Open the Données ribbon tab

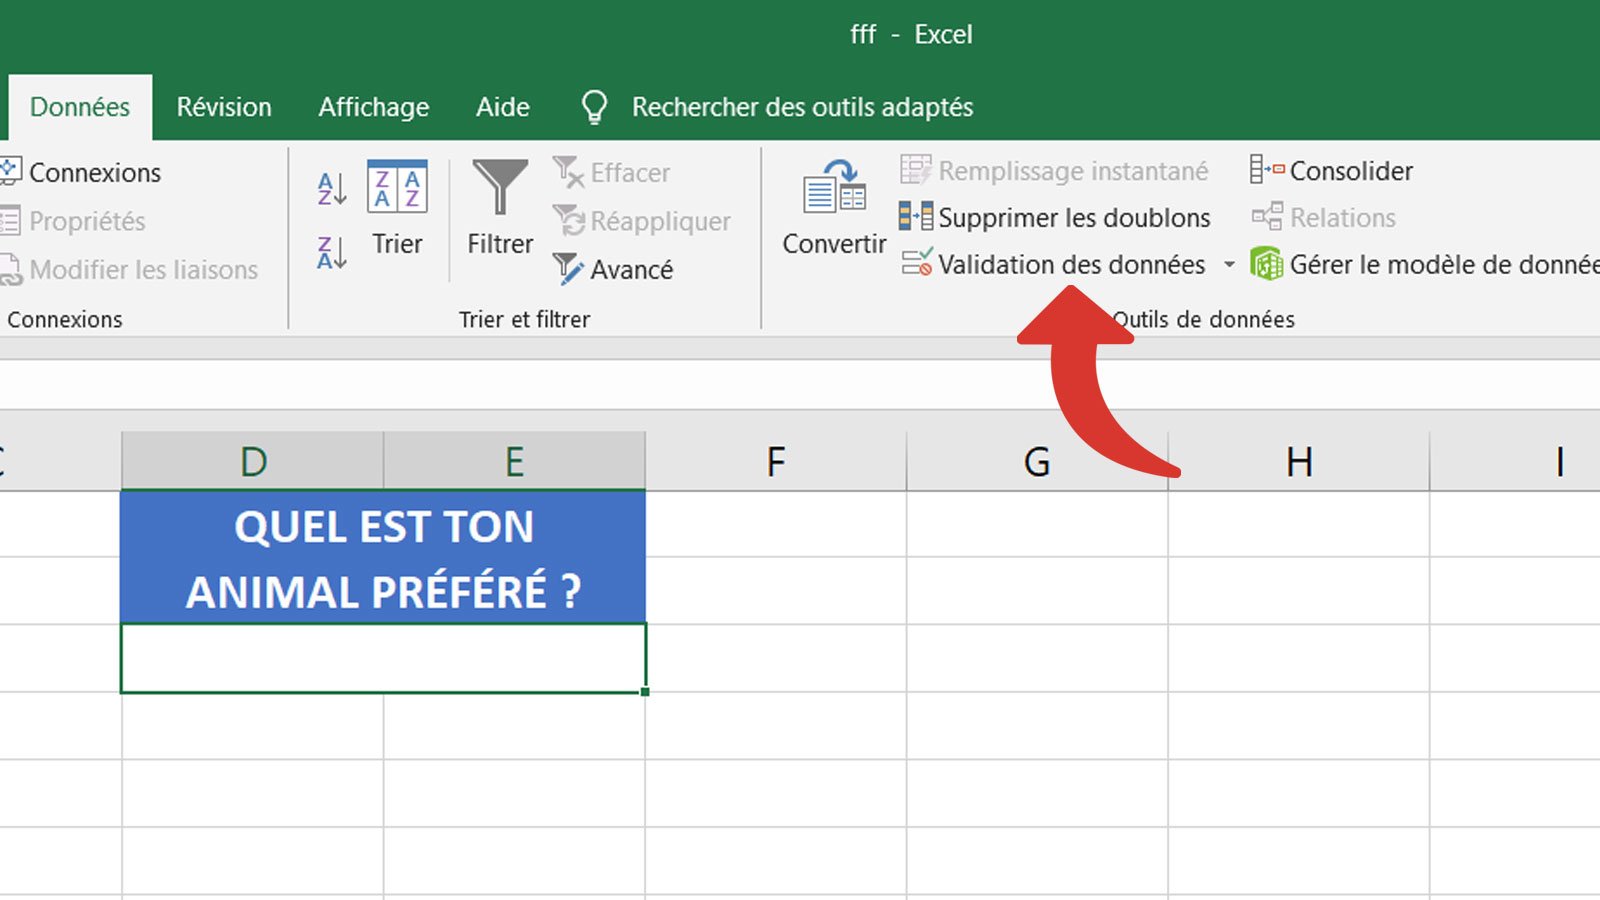[x=80, y=107]
